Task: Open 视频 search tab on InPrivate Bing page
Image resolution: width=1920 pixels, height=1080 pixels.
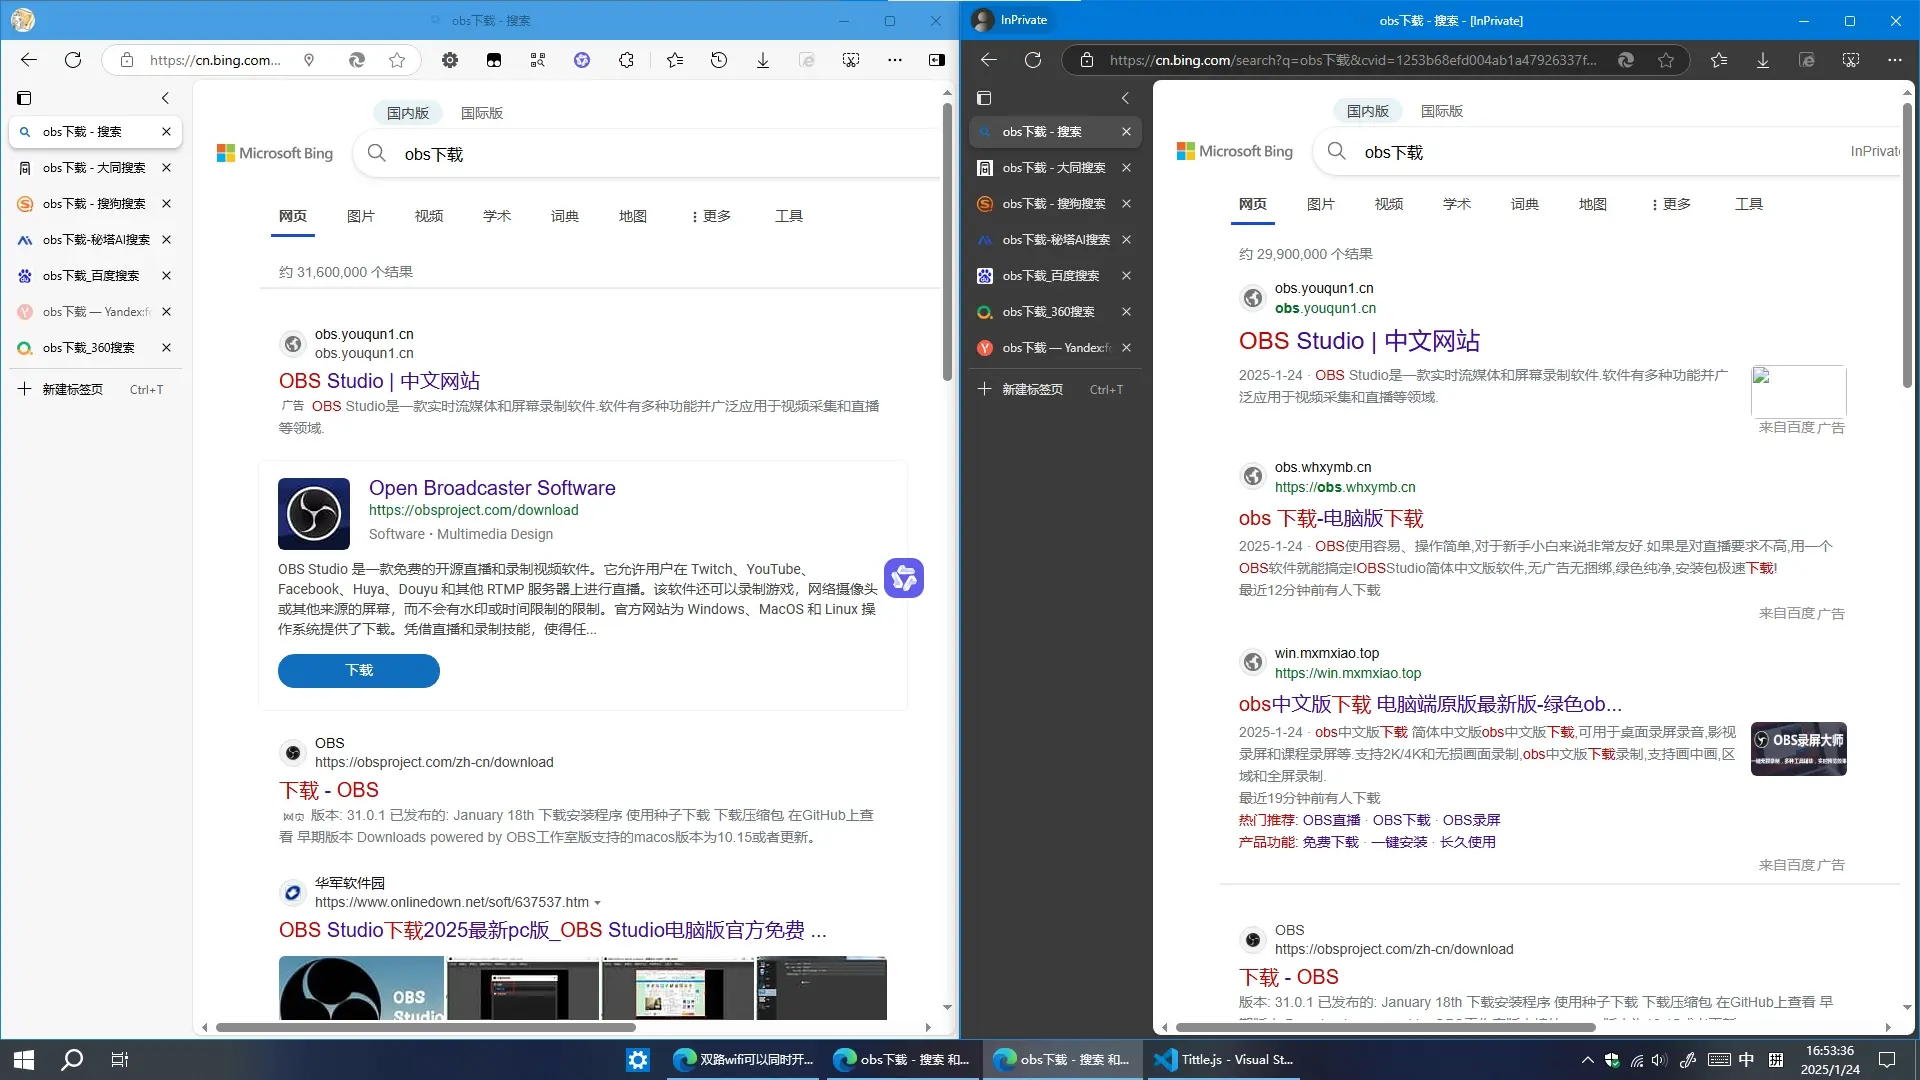Action: [1389, 204]
